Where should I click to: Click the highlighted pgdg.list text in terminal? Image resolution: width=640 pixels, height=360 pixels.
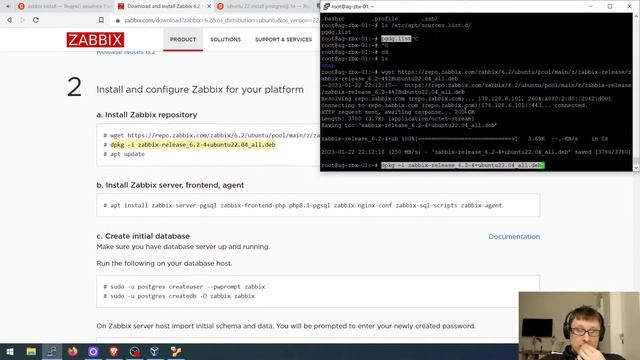(396, 39)
